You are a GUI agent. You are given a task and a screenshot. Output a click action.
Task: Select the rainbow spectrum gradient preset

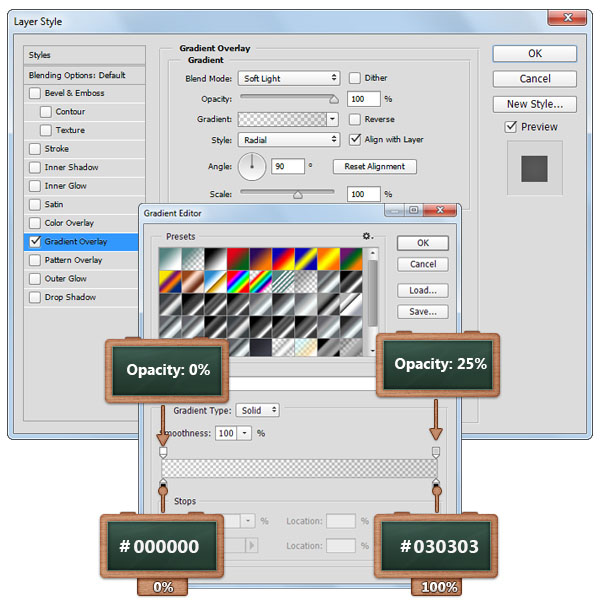[238, 281]
